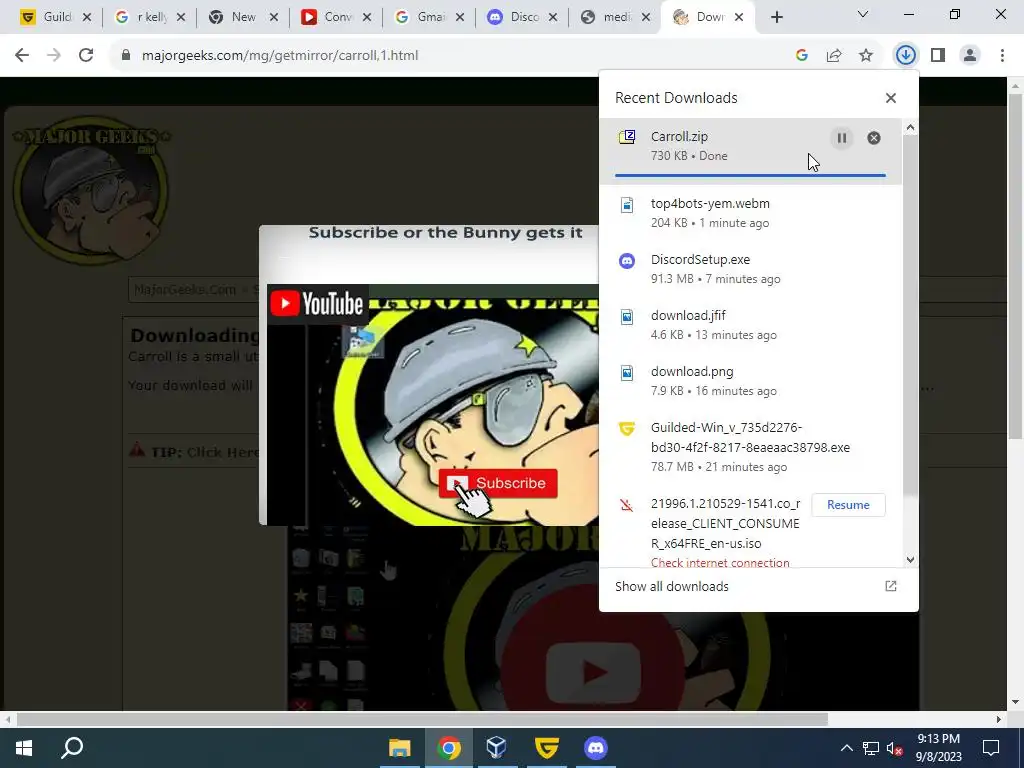
Task: Reload the current page
Action: [86, 56]
